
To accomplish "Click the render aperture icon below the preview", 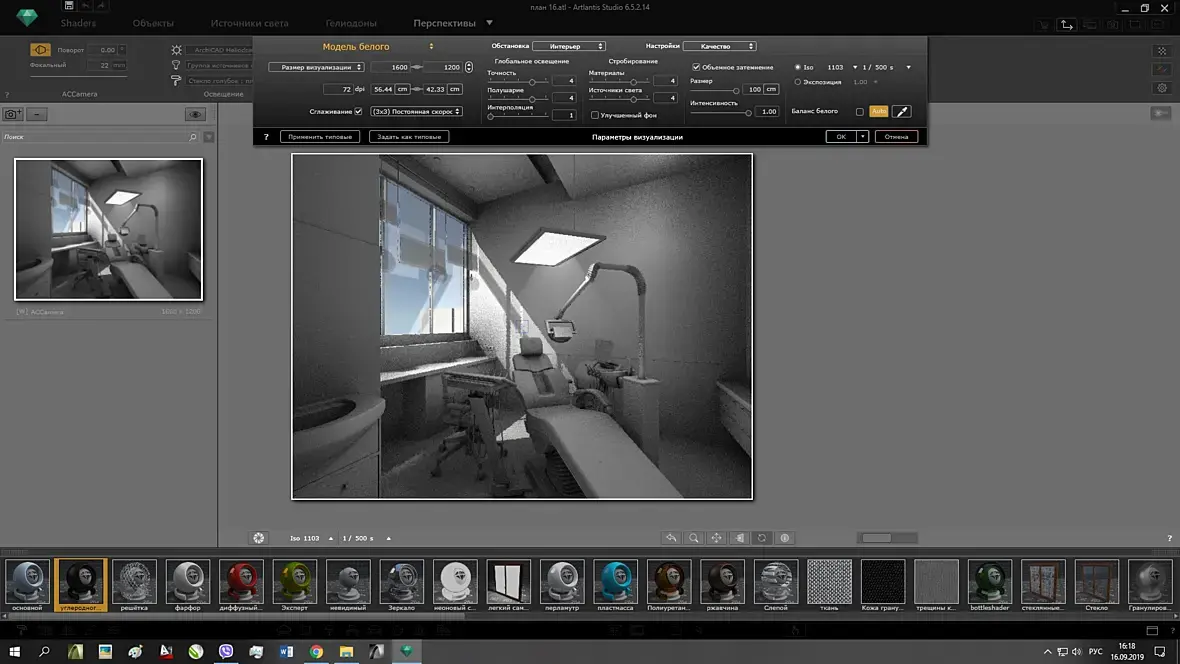I will (x=259, y=538).
